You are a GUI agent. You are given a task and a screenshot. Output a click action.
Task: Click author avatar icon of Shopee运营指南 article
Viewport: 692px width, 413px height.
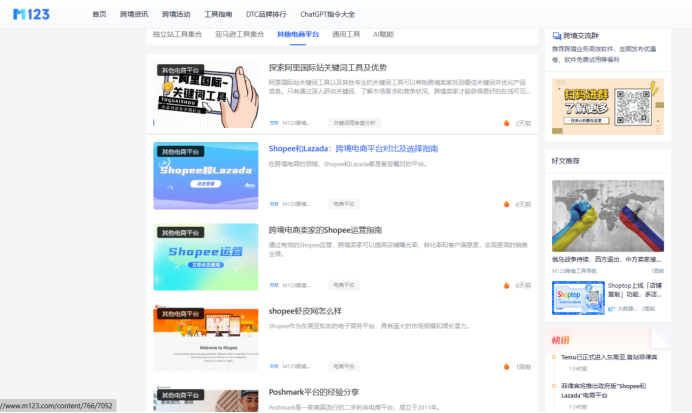coord(274,285)
